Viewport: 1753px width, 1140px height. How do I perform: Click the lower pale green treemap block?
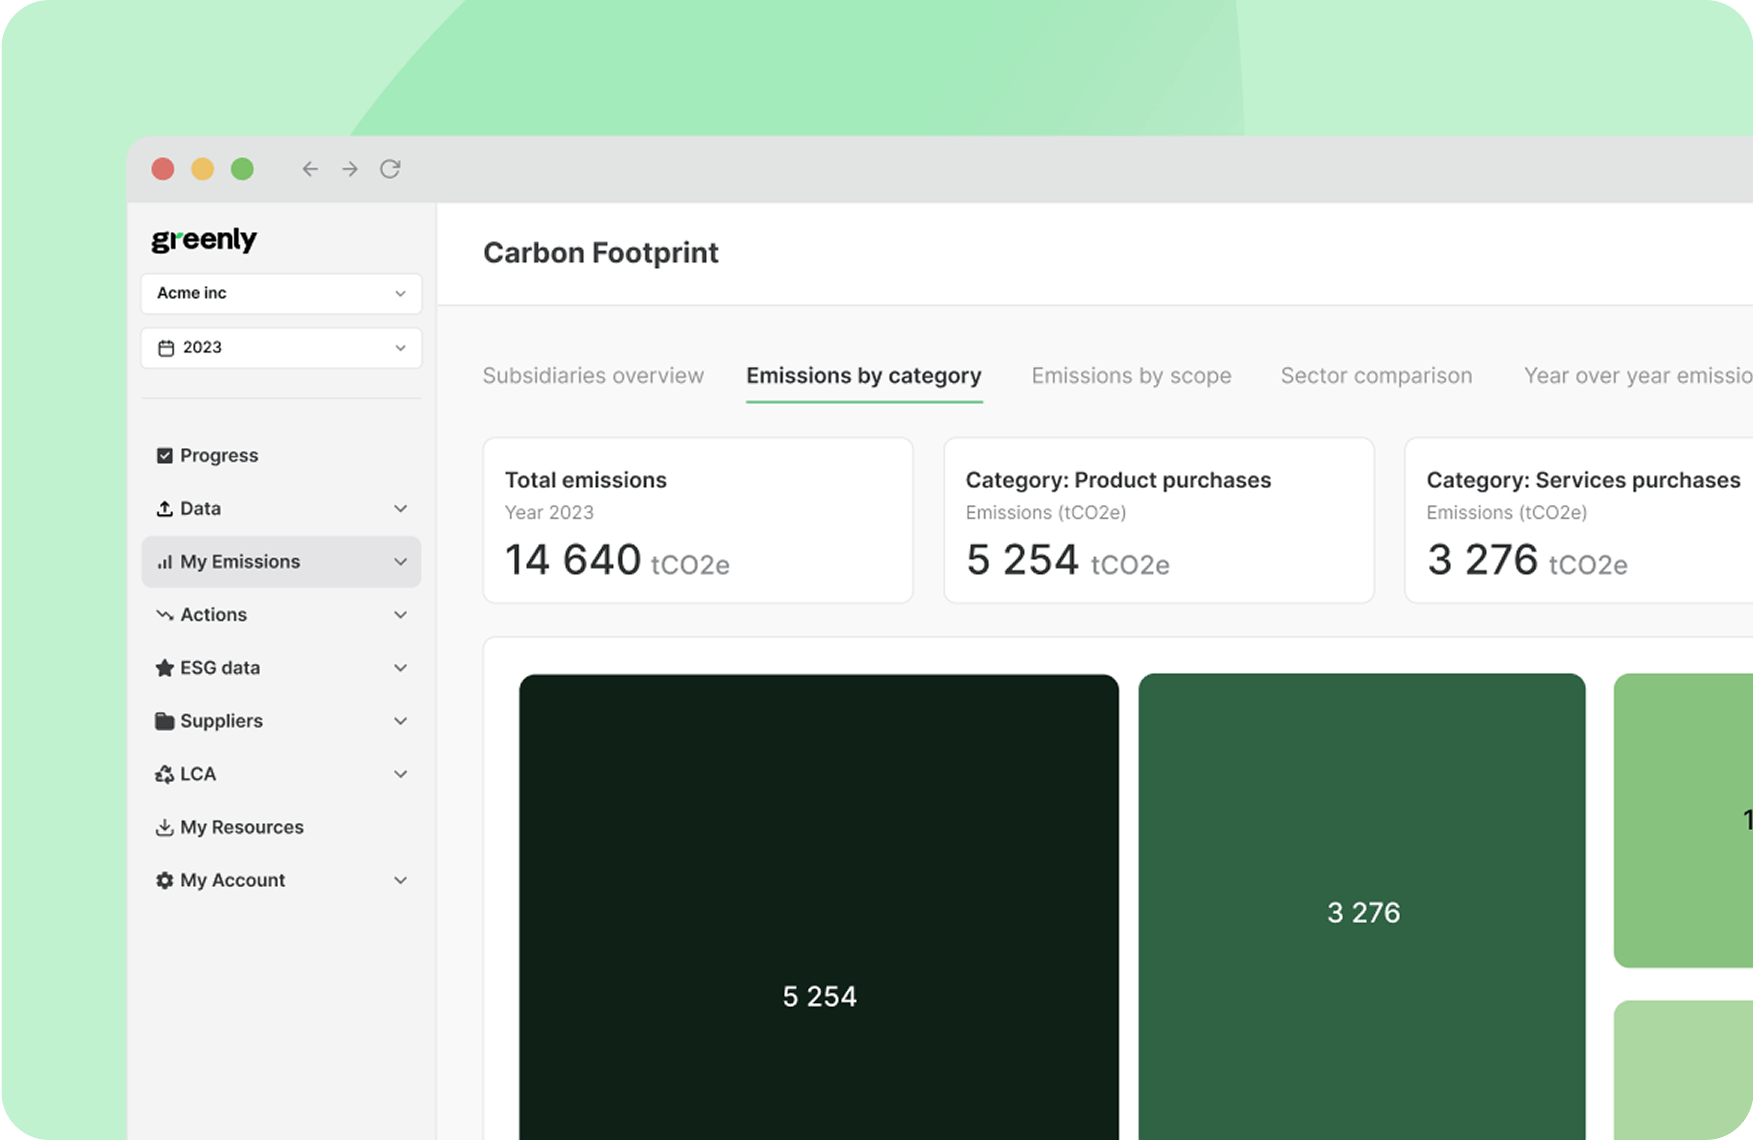point(1683,1070)
